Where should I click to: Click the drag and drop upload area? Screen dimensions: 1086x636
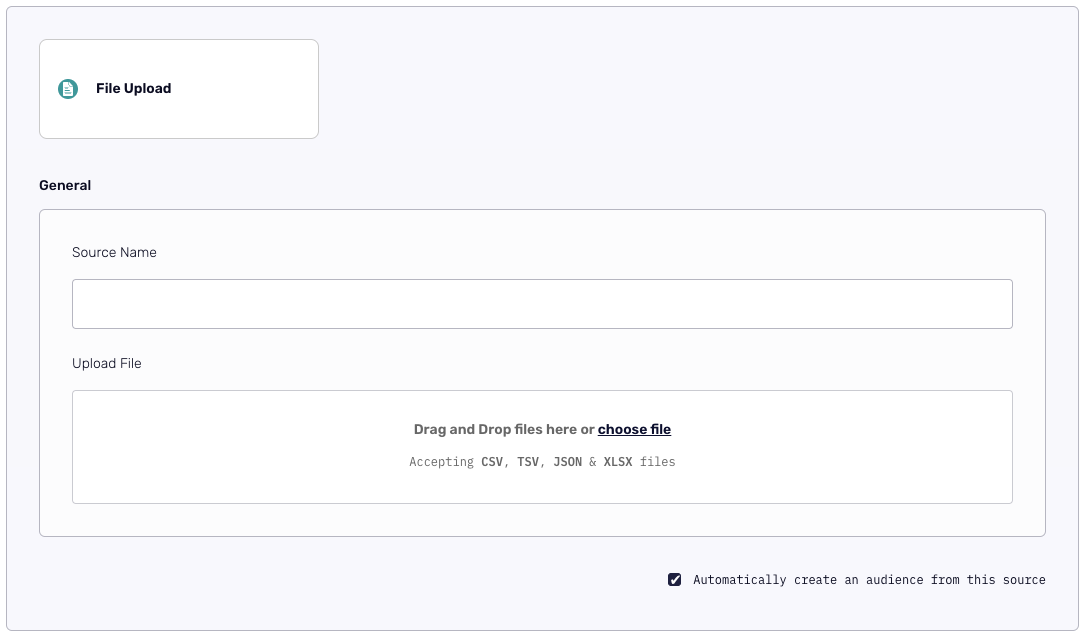pyautogui.click(x=542, y=447)
